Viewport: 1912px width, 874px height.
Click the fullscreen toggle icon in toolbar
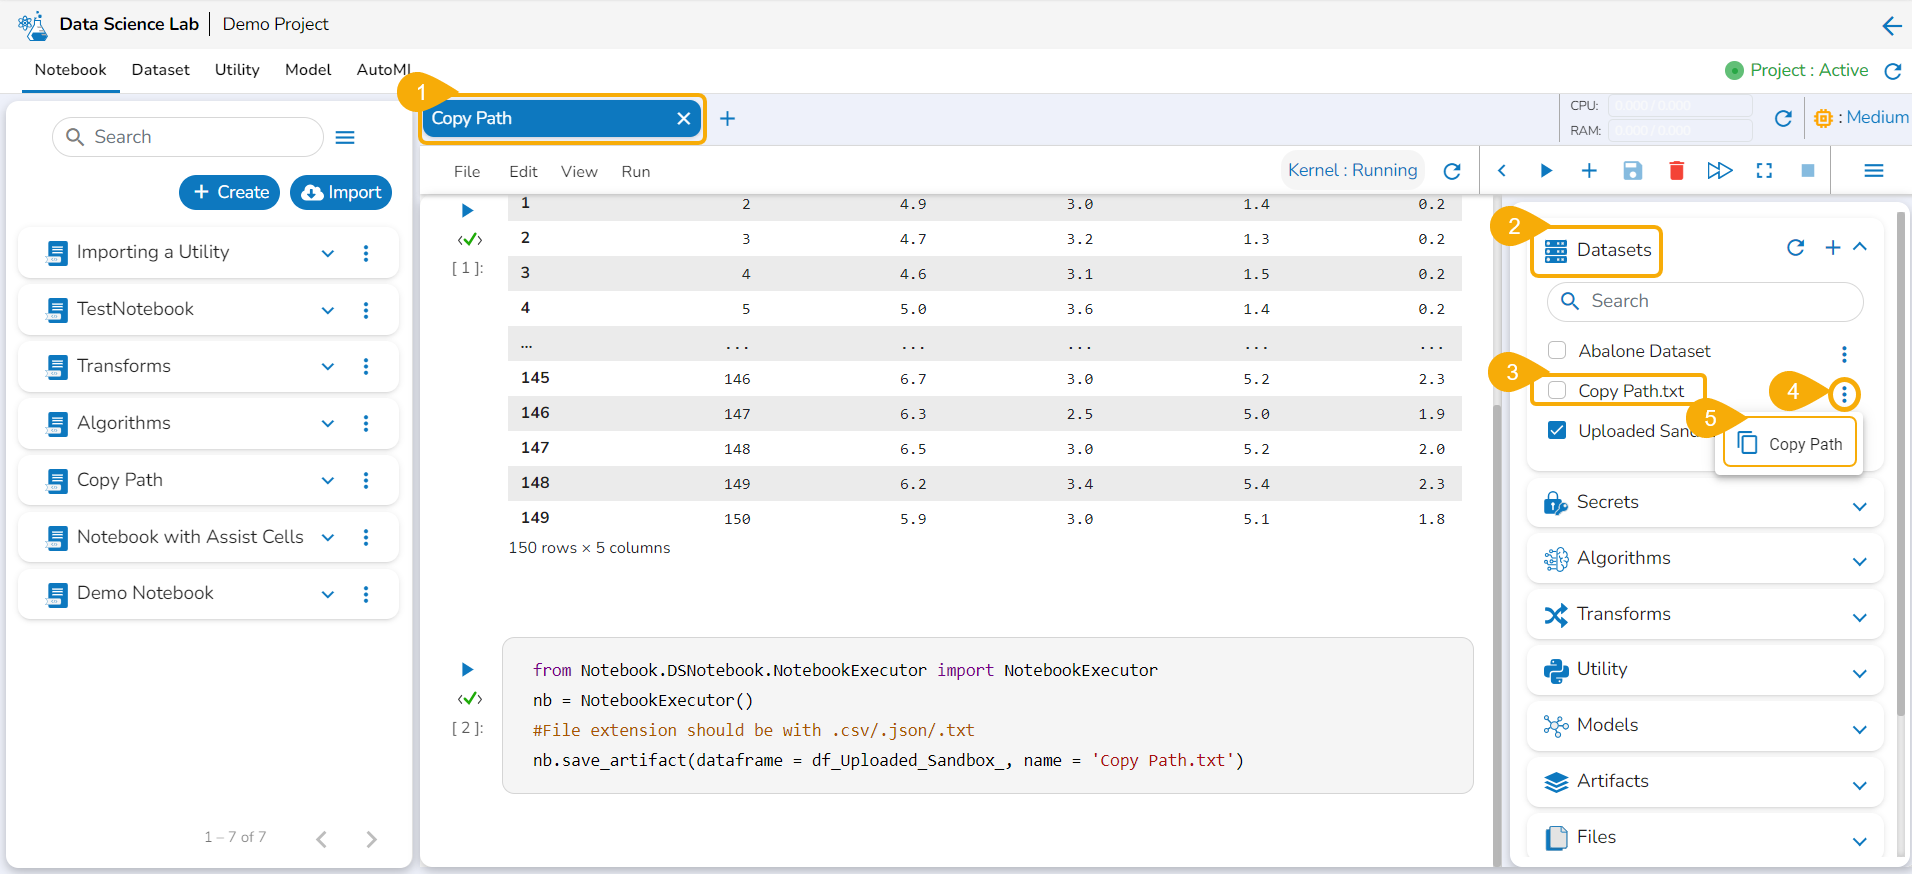coord(1764,171)
